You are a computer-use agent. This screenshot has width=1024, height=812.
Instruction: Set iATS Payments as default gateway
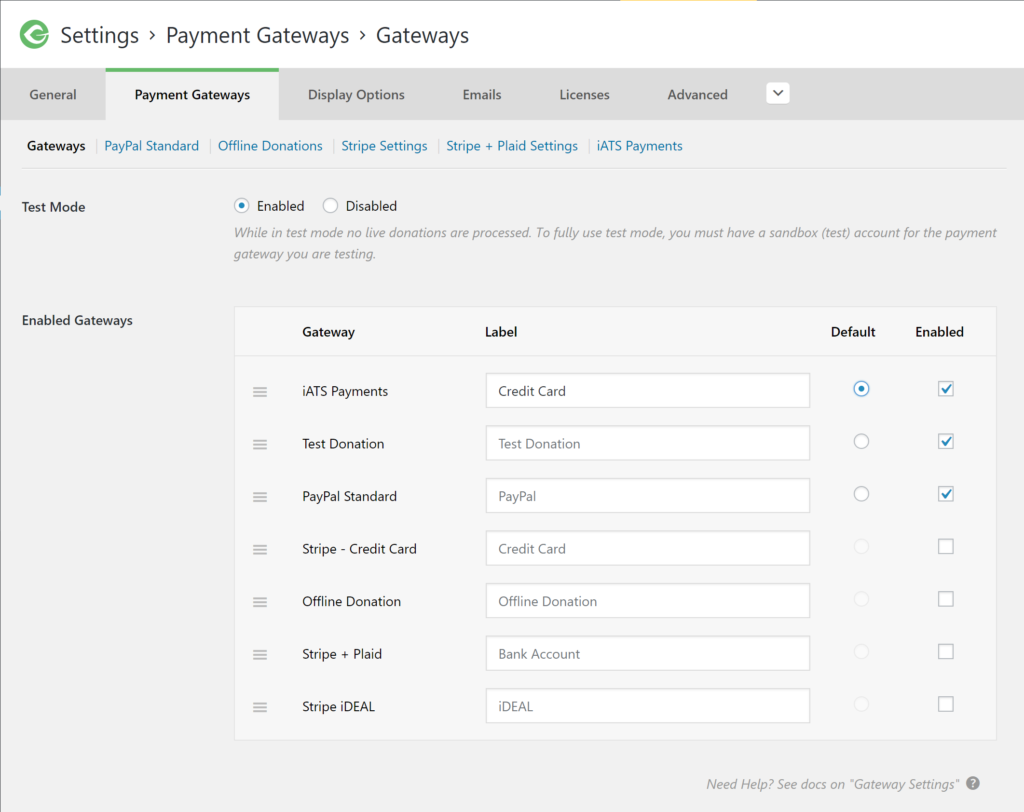pos(861,389)
